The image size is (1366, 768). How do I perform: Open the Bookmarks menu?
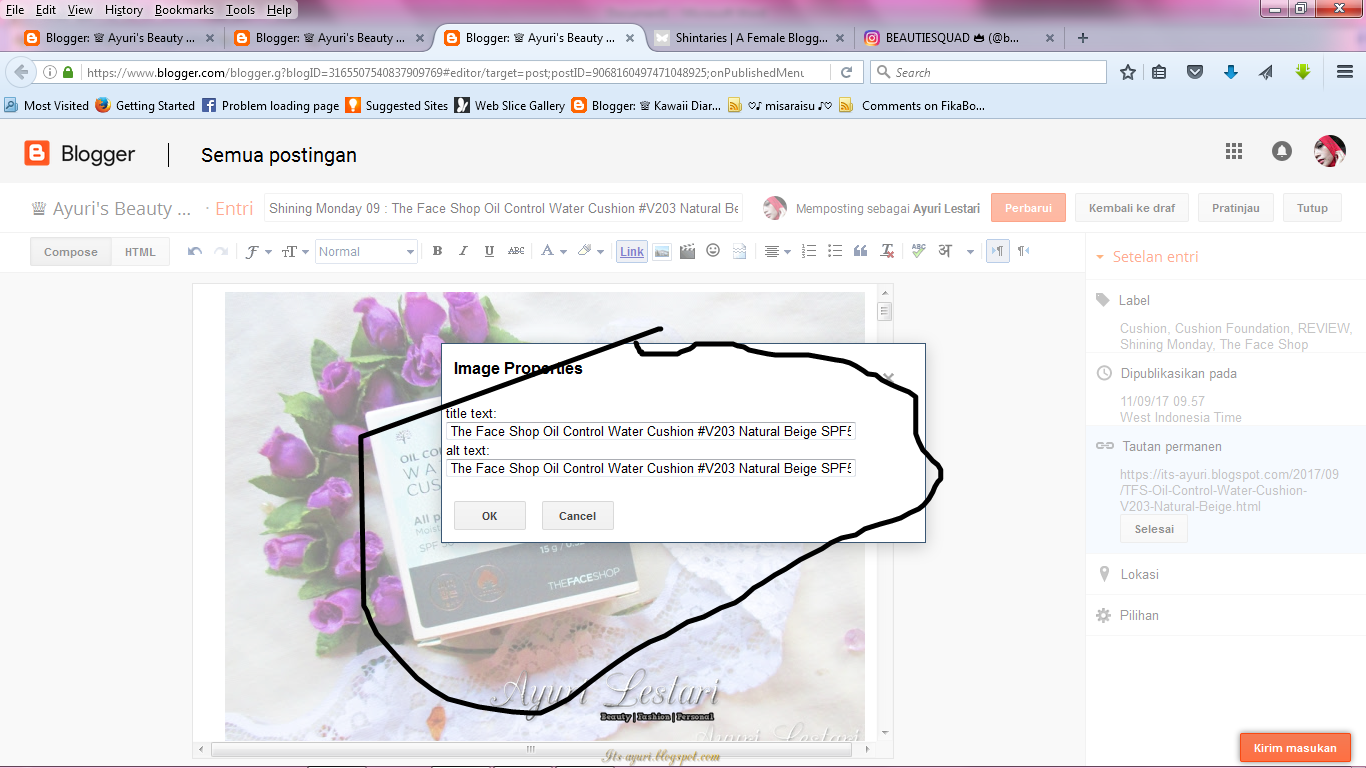(x=184, y=10)
